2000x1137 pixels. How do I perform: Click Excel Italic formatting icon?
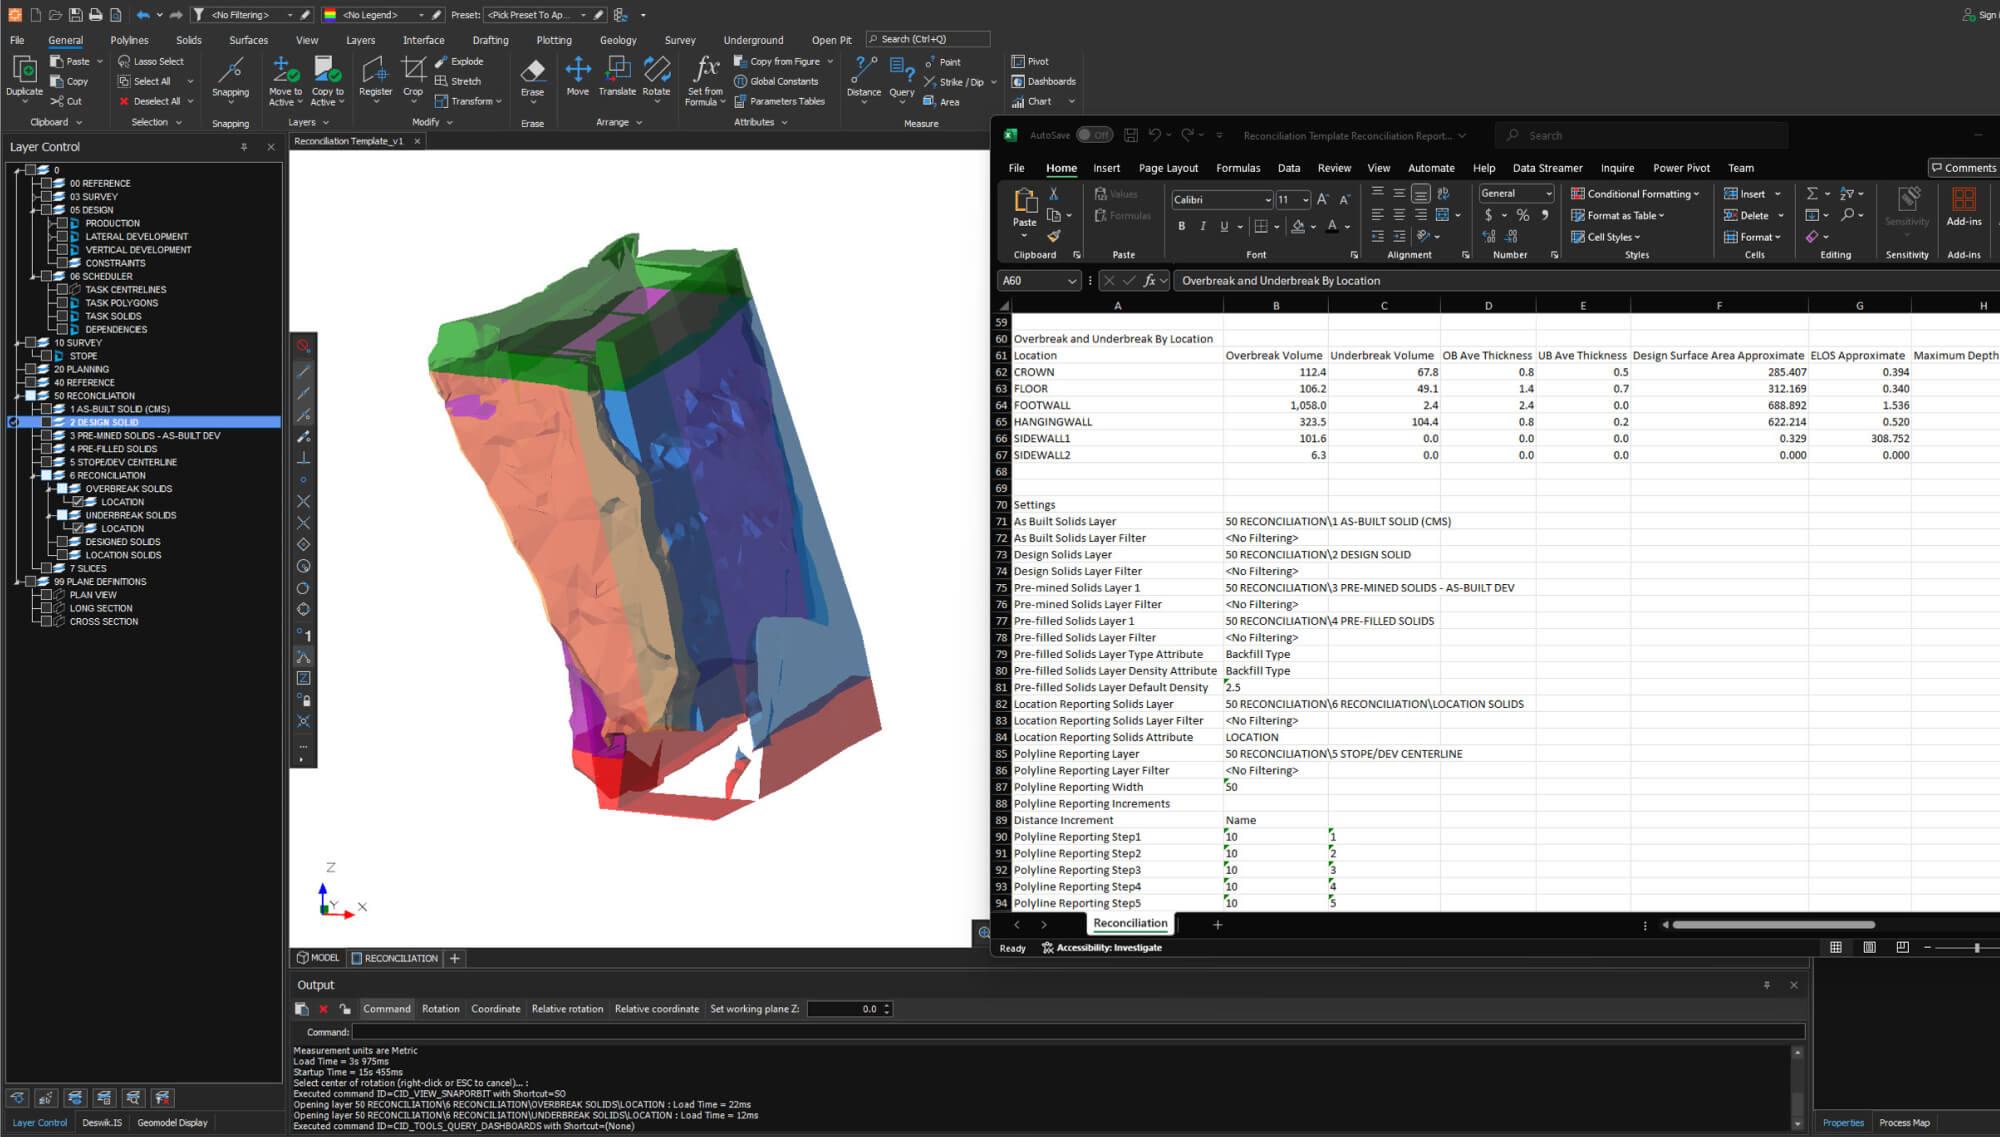(x=1202, y=226)
